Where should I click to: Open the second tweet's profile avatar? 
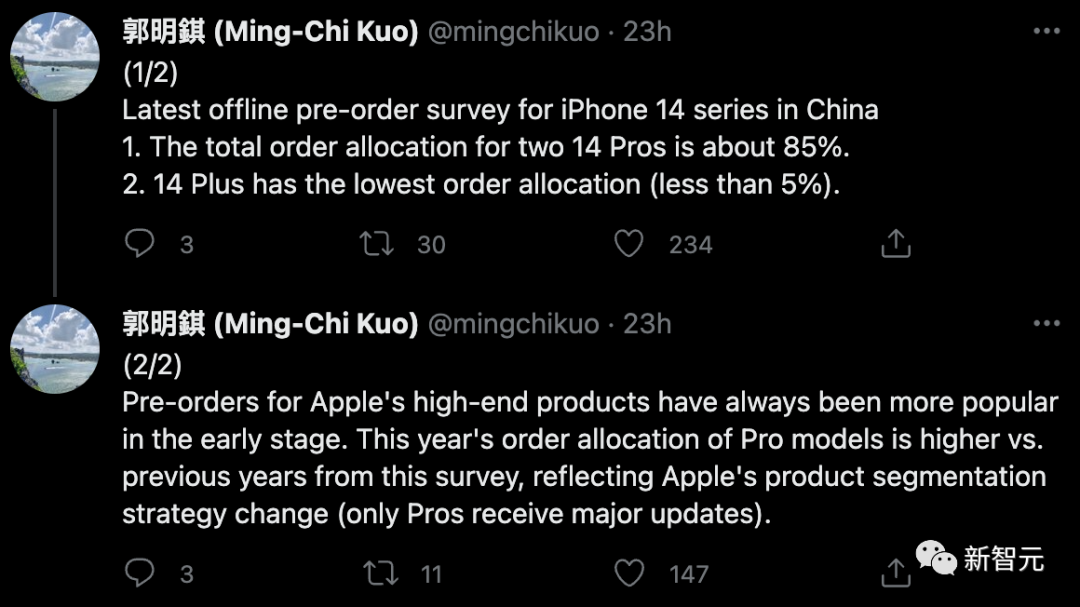(x=54, y=349)
